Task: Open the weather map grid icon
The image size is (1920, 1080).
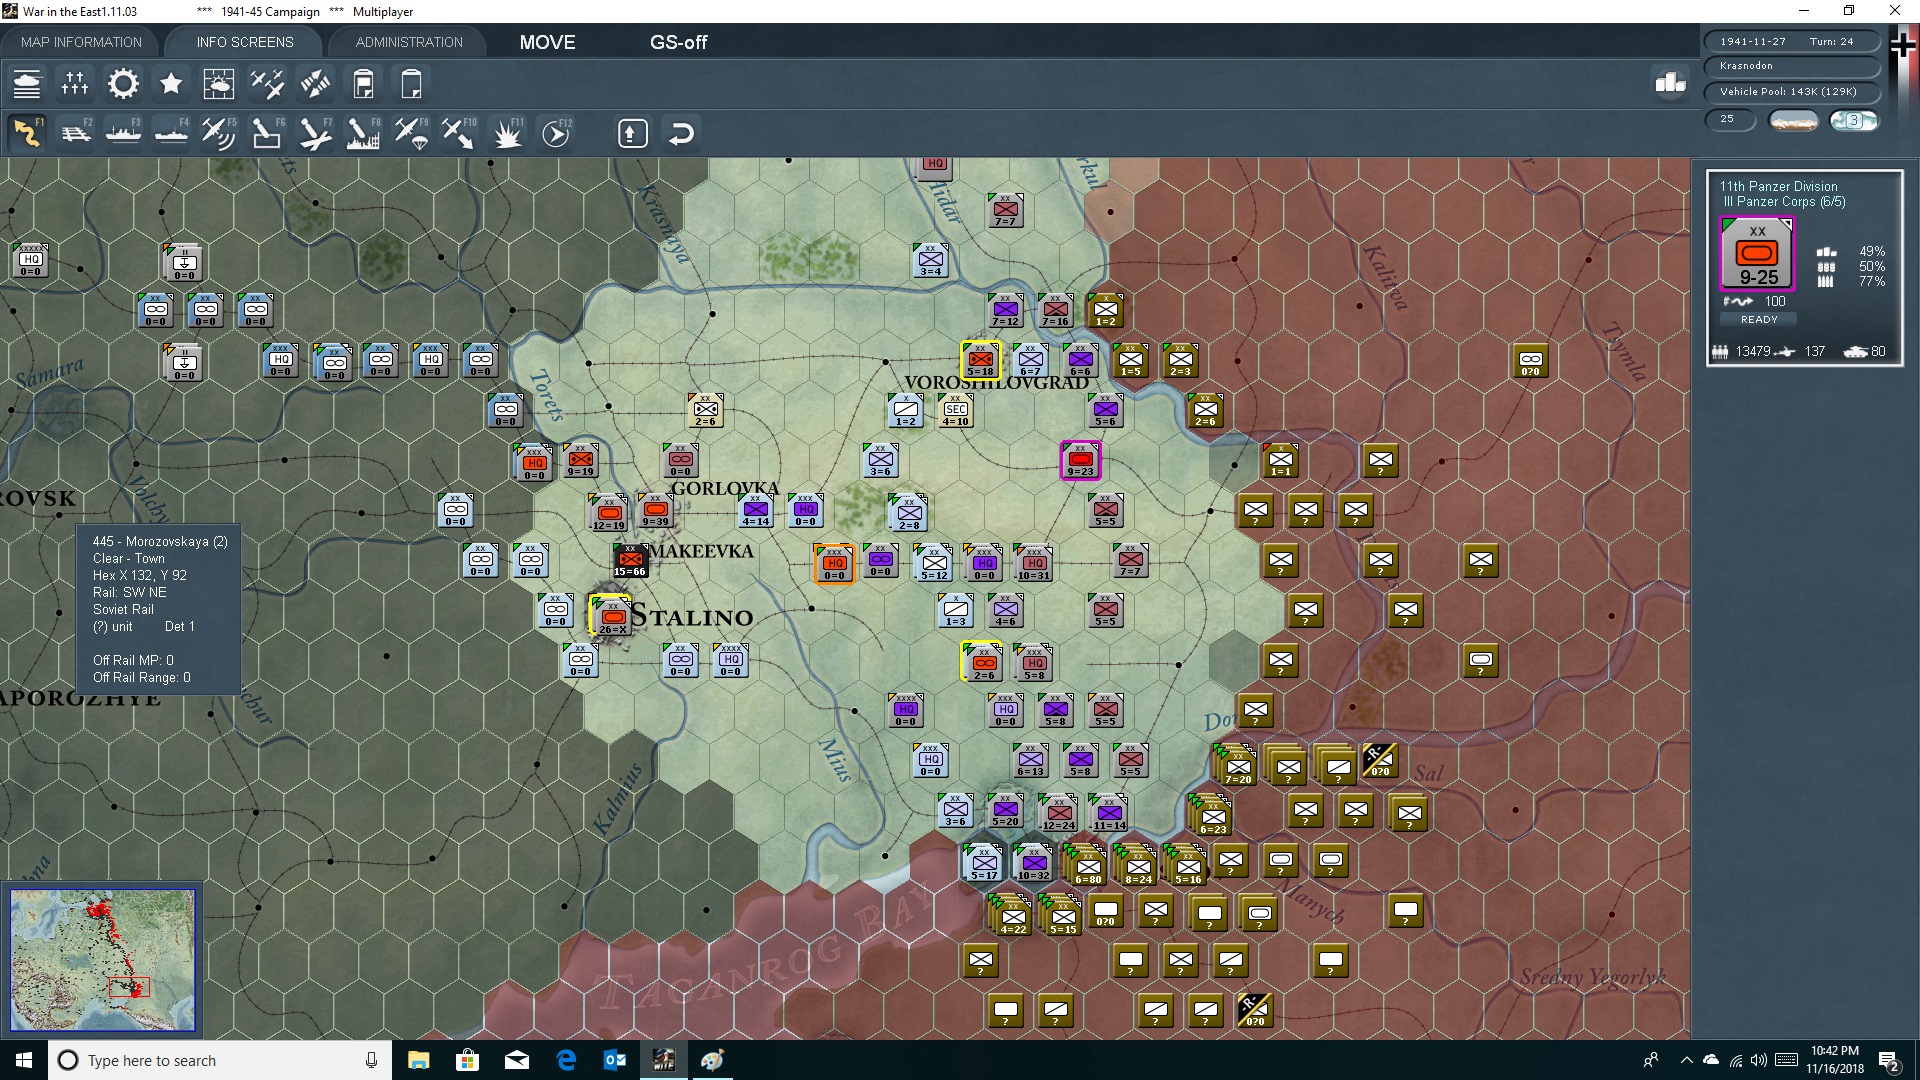Action: [219, 84]
